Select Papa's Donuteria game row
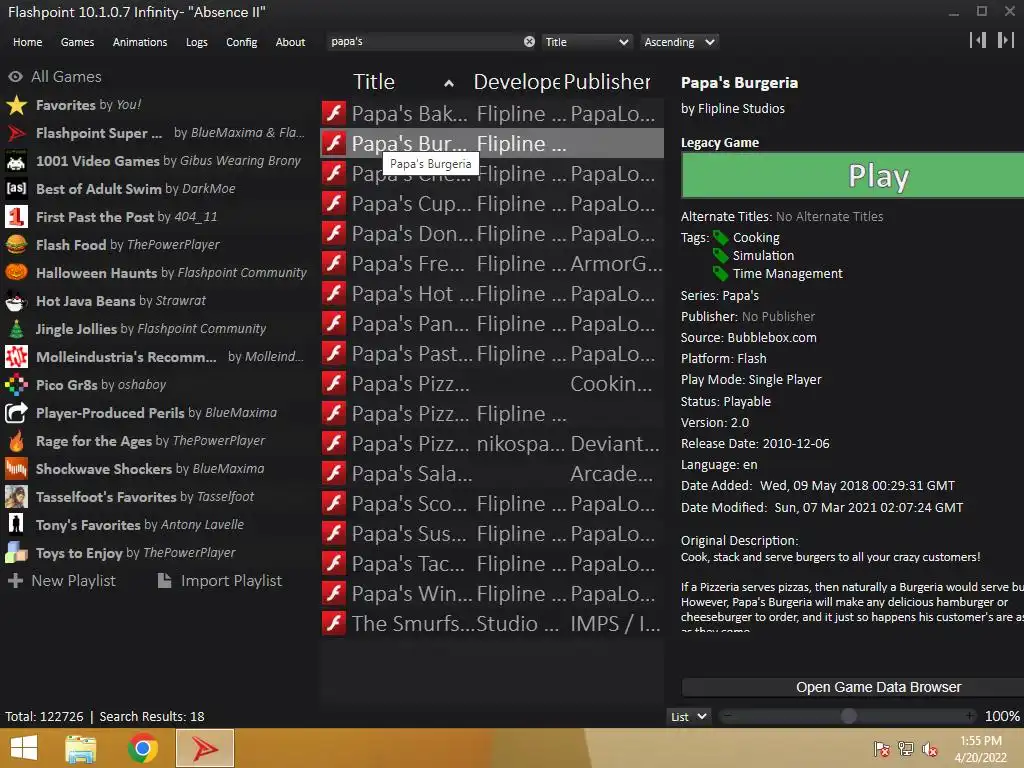 tap(492, 233)
